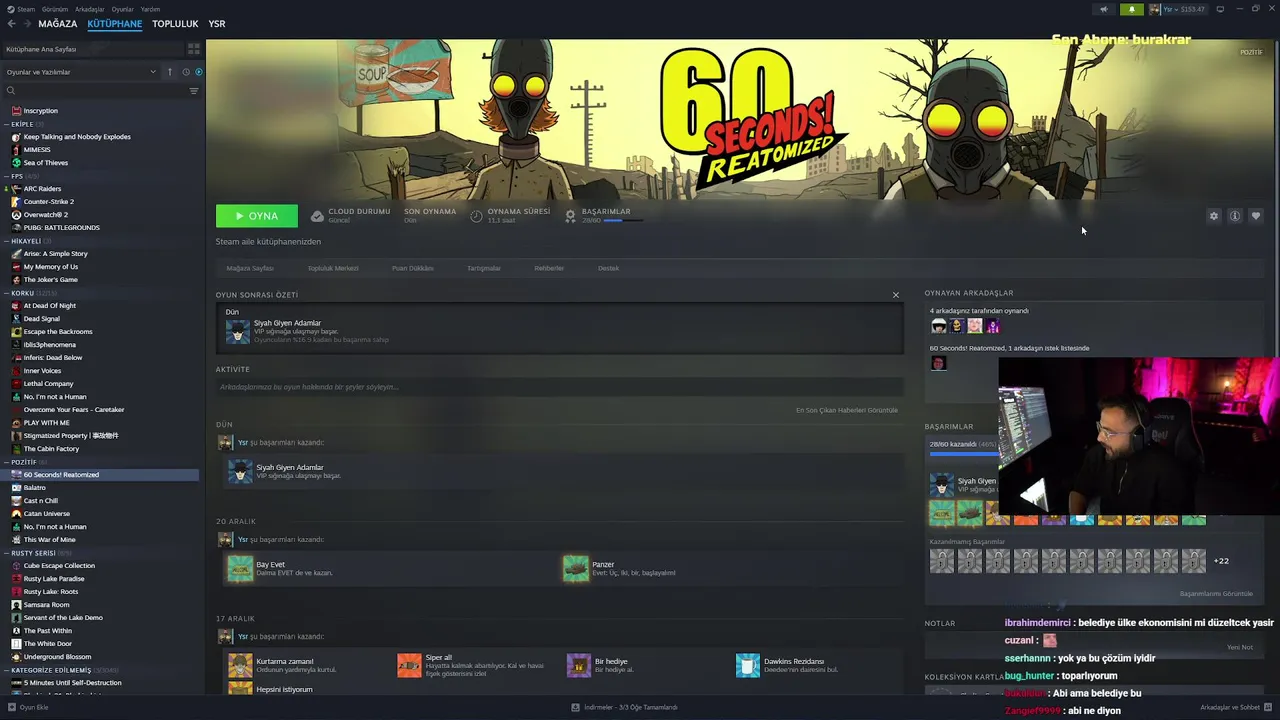1280x720 pixels.
Task: Open Panzer achievement icon
Action: [576, 569]
